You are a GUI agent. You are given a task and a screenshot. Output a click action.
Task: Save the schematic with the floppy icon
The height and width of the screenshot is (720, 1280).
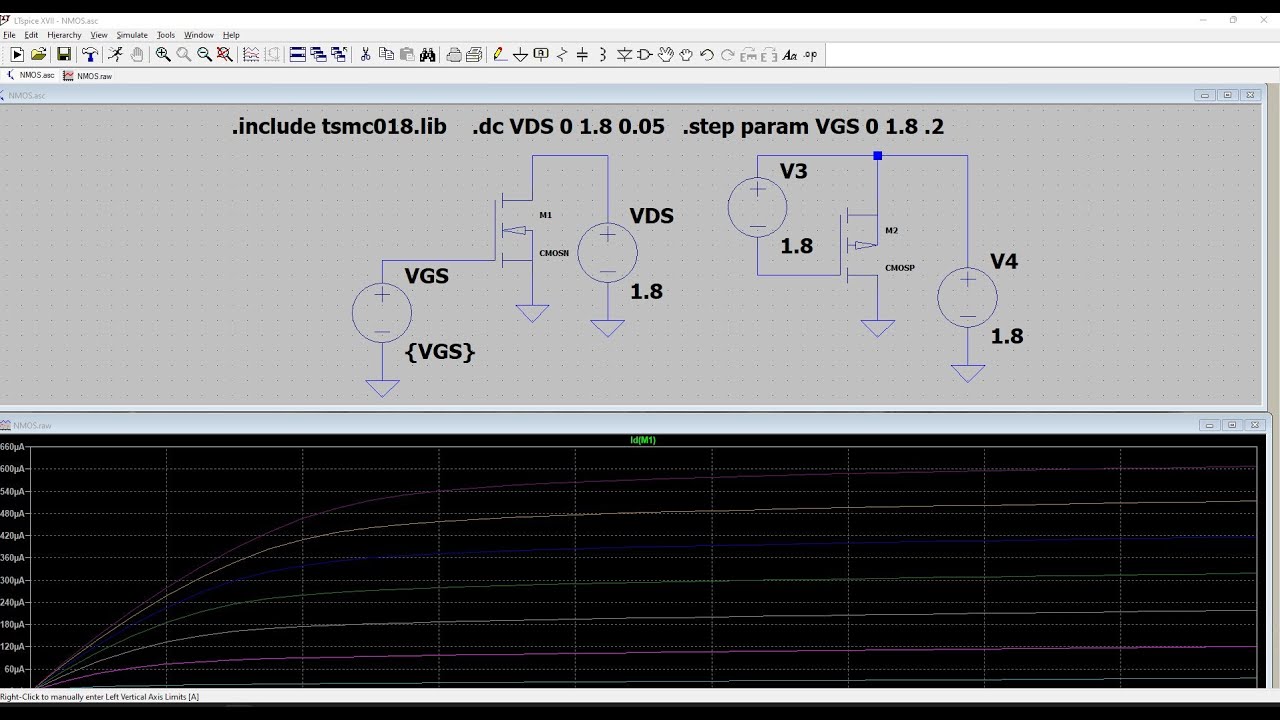point(64,55)
